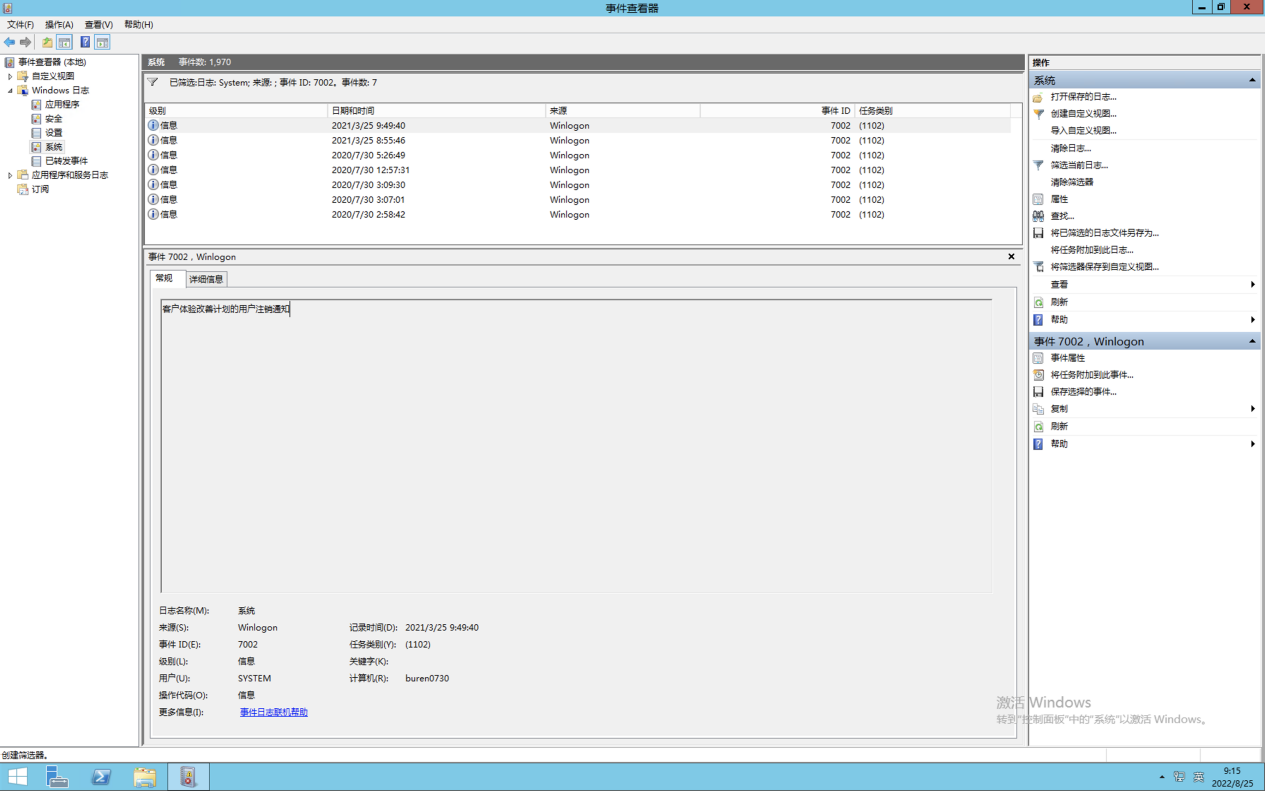The height and width of the screenshot is (791, 1265).
Task: Expand the 应用程序和服务日志 tree node arrow
Action: point(10,175)
